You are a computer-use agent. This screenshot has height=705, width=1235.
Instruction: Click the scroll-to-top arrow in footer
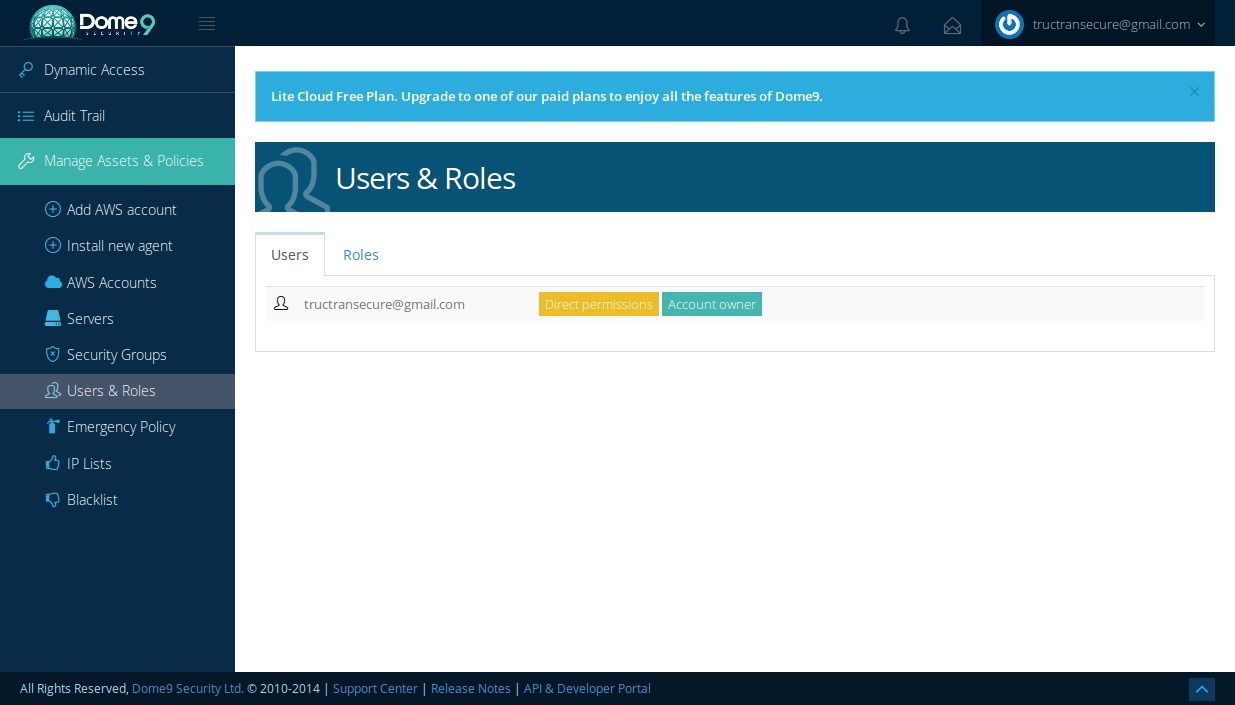[x=1201, y=689]
